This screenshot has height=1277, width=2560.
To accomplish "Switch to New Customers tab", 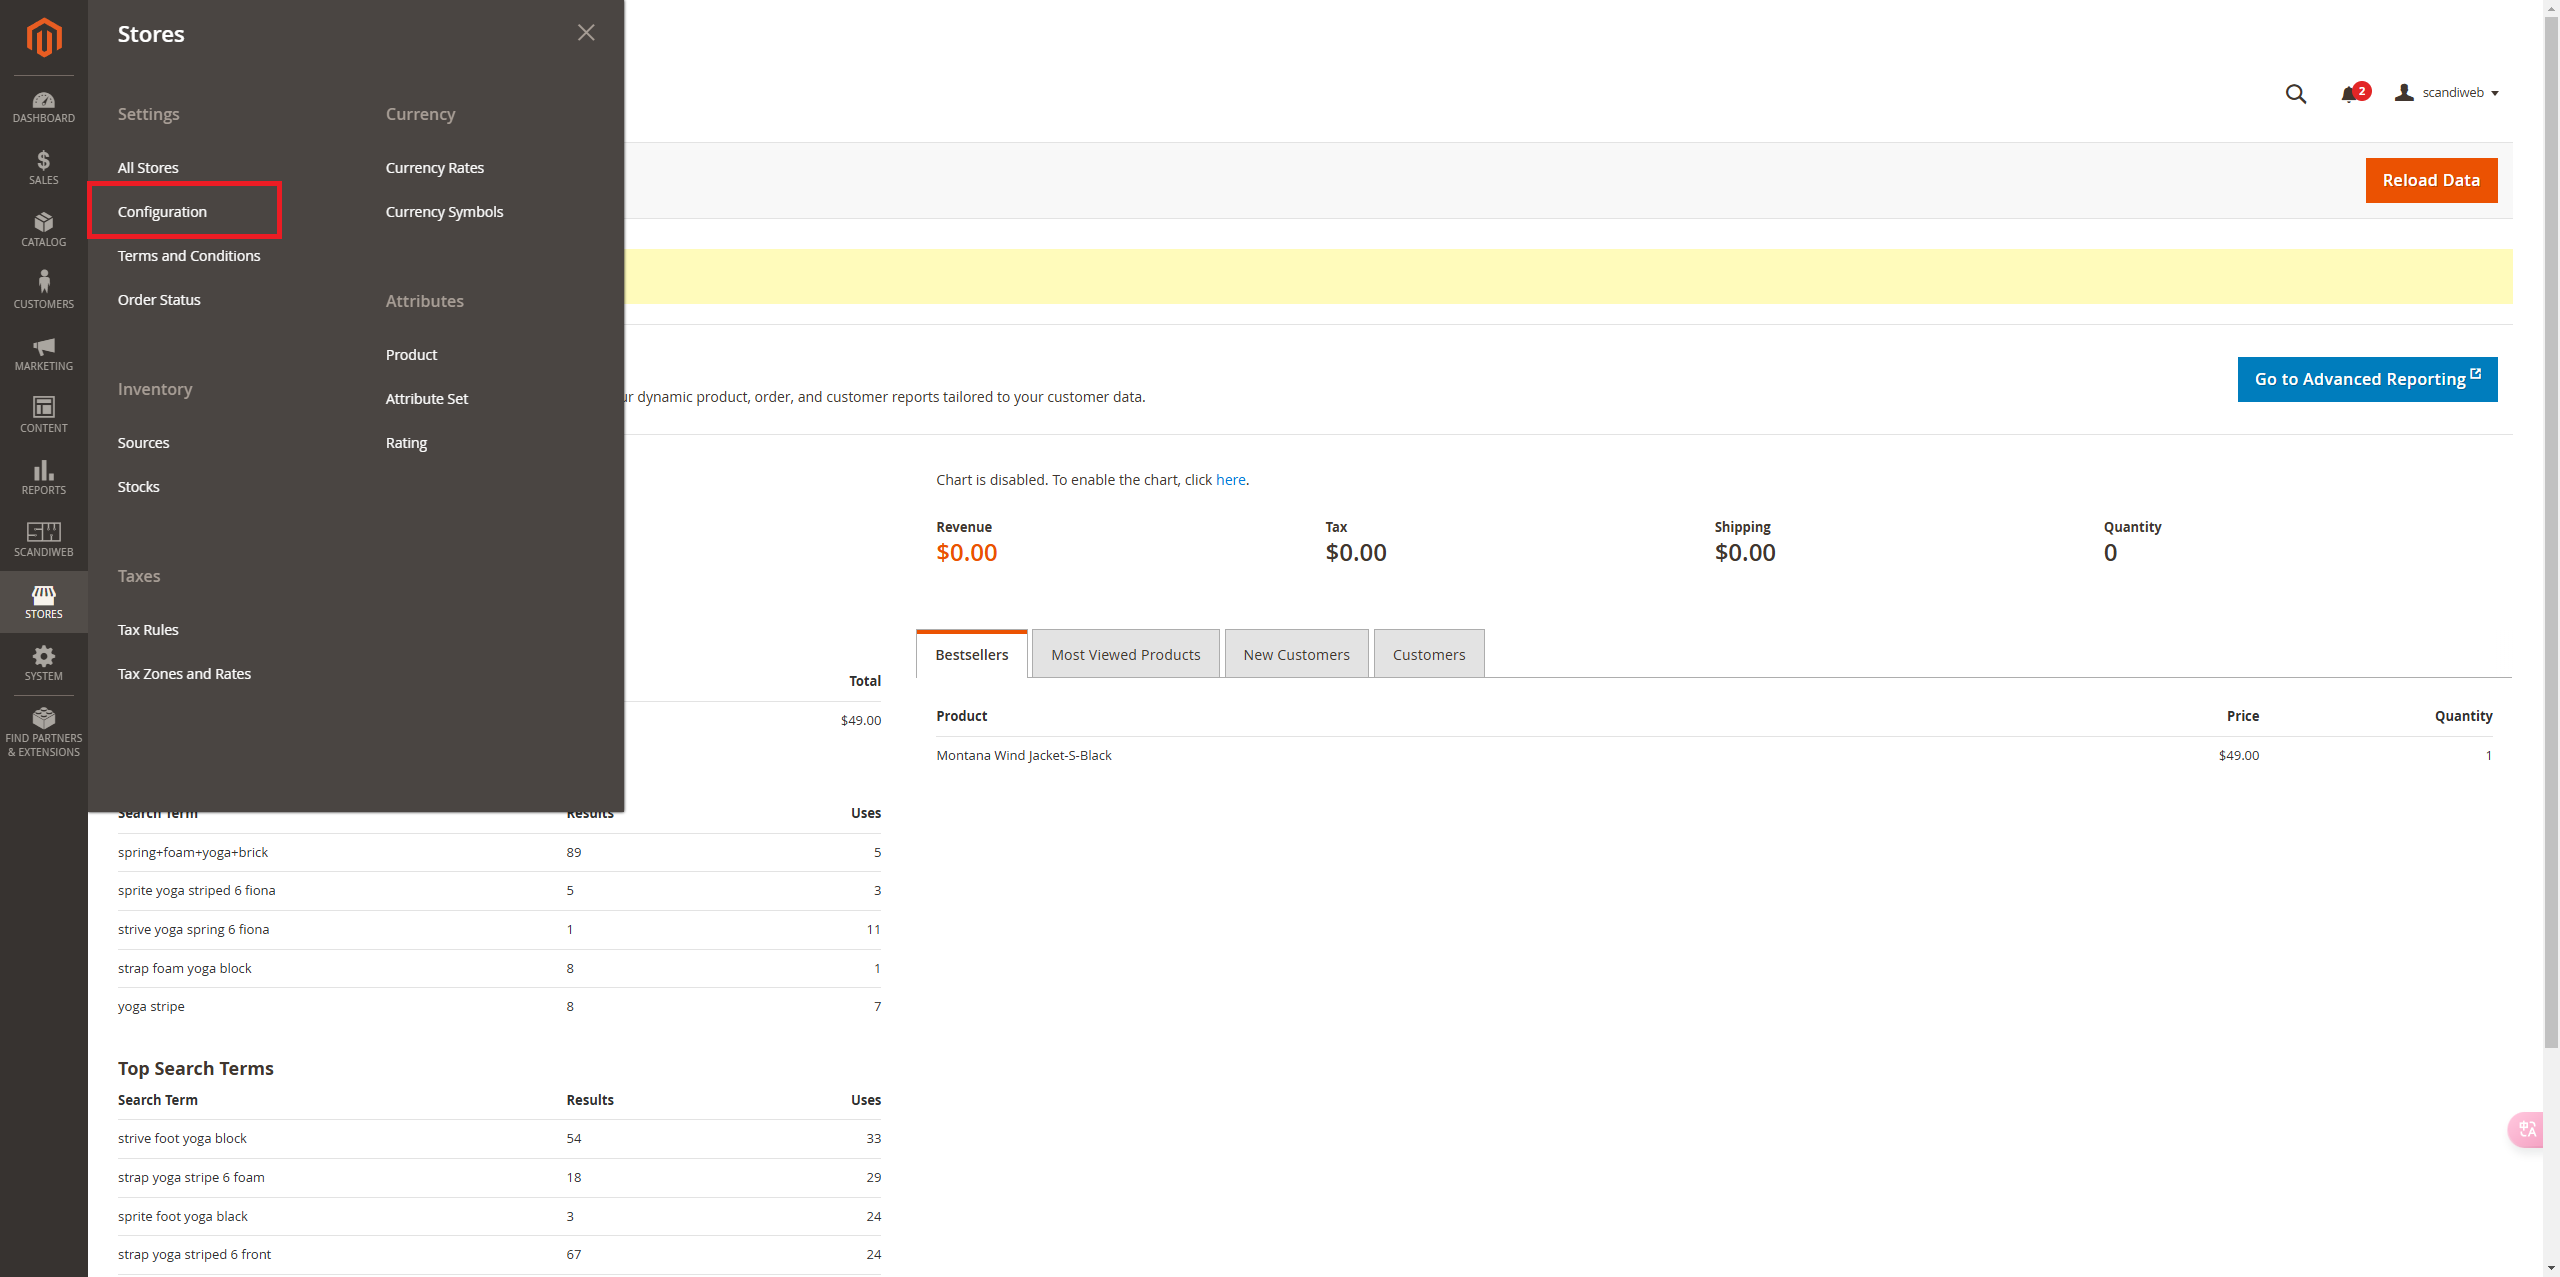I will point(1296,655).
